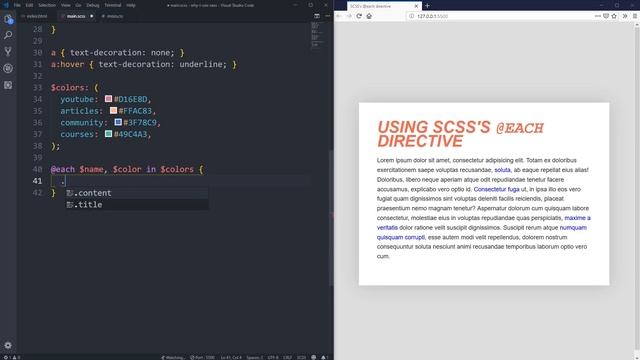
Task: Open the Go menu
Action: pos(78,5)
